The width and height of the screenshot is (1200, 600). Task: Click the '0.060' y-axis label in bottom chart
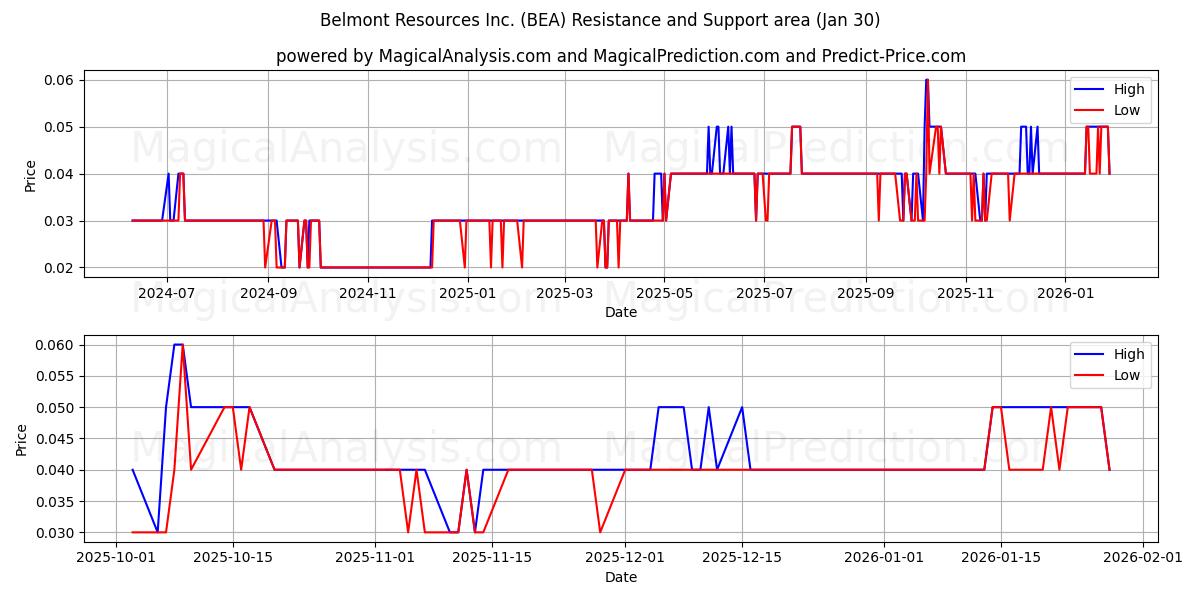pos(56,345)
